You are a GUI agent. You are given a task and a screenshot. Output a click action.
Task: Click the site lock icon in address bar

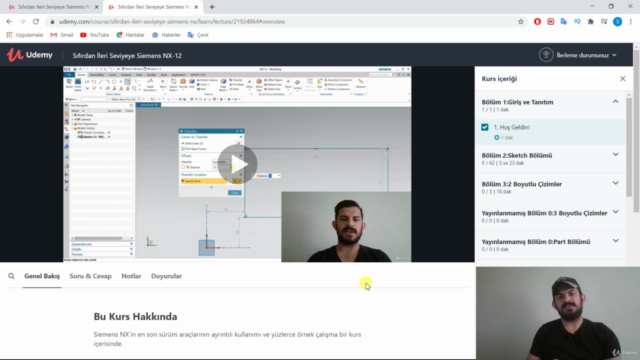pyautogui.click(x=52, y=22)
